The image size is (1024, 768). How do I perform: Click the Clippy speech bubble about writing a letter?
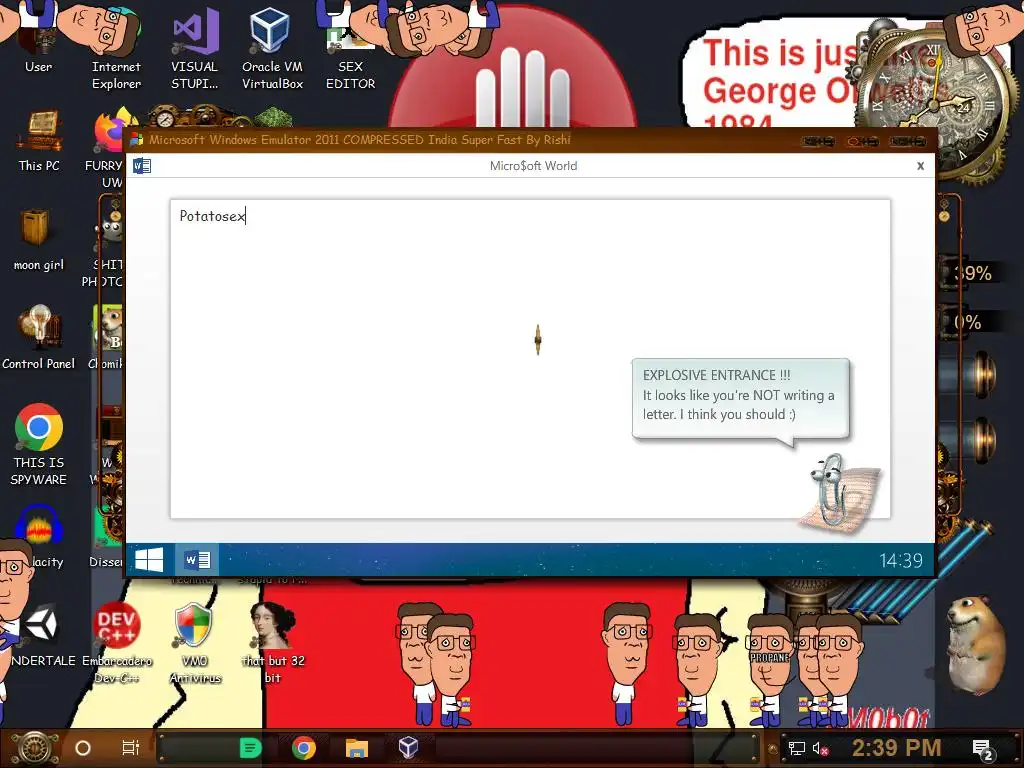(741, 398)
